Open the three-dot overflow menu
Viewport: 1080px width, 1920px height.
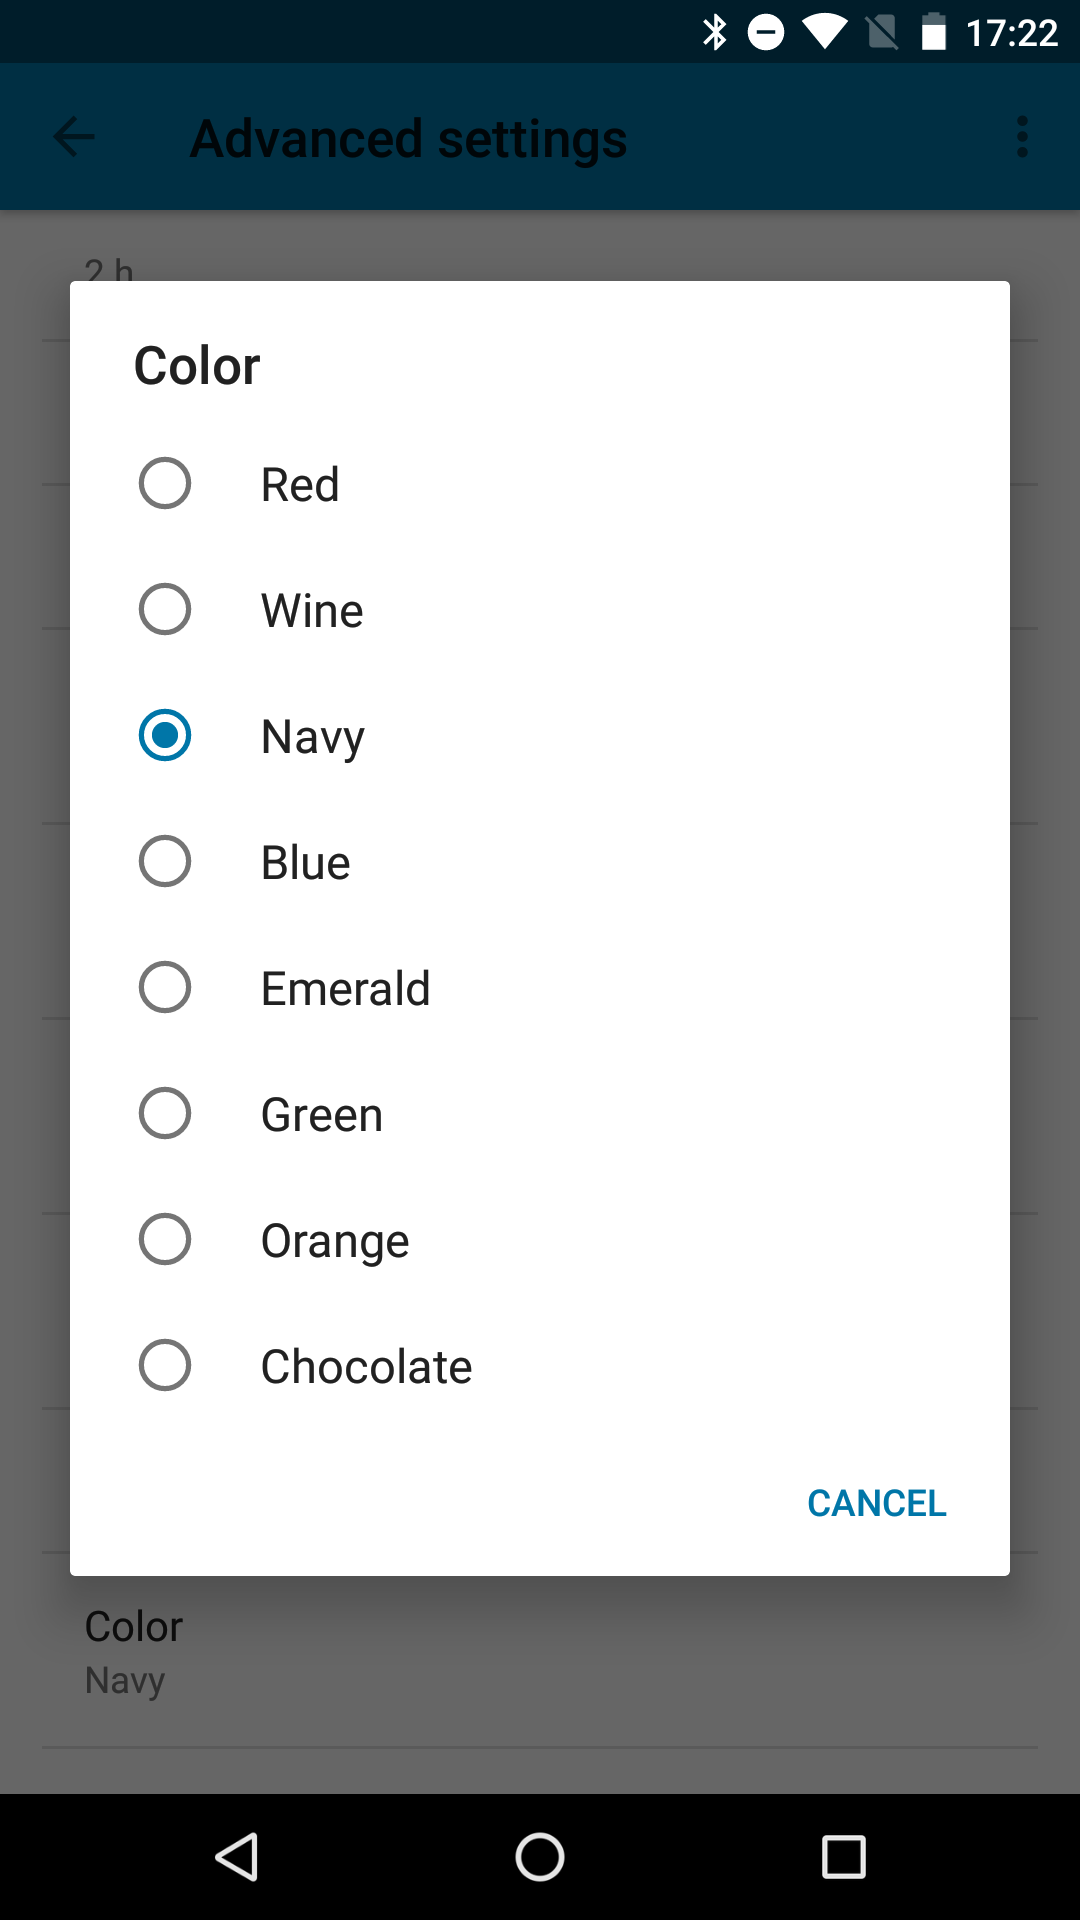pyautogui.click(x=1022, y=137)
